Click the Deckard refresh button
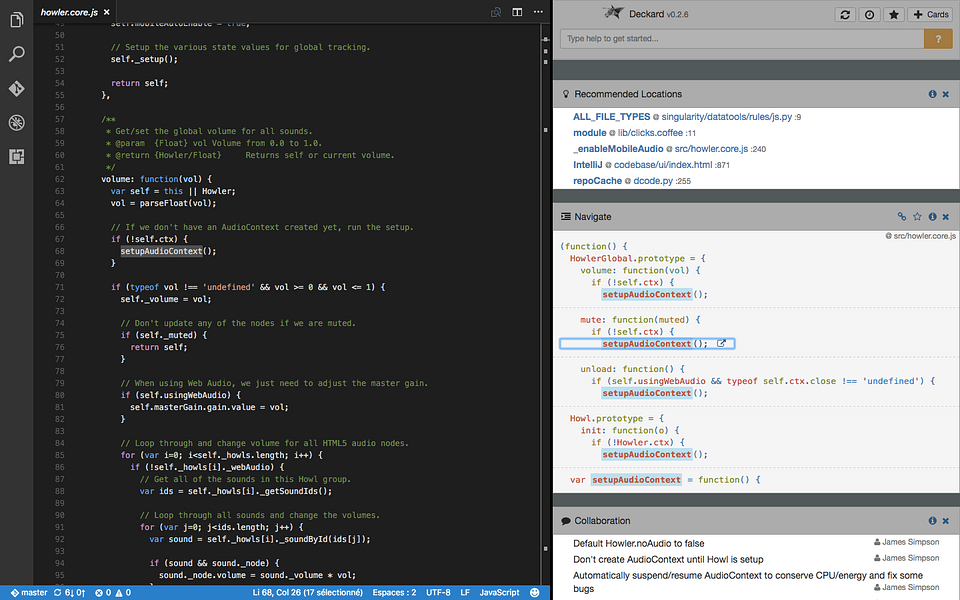Screen dimensions: 960x600 [845, 15]
